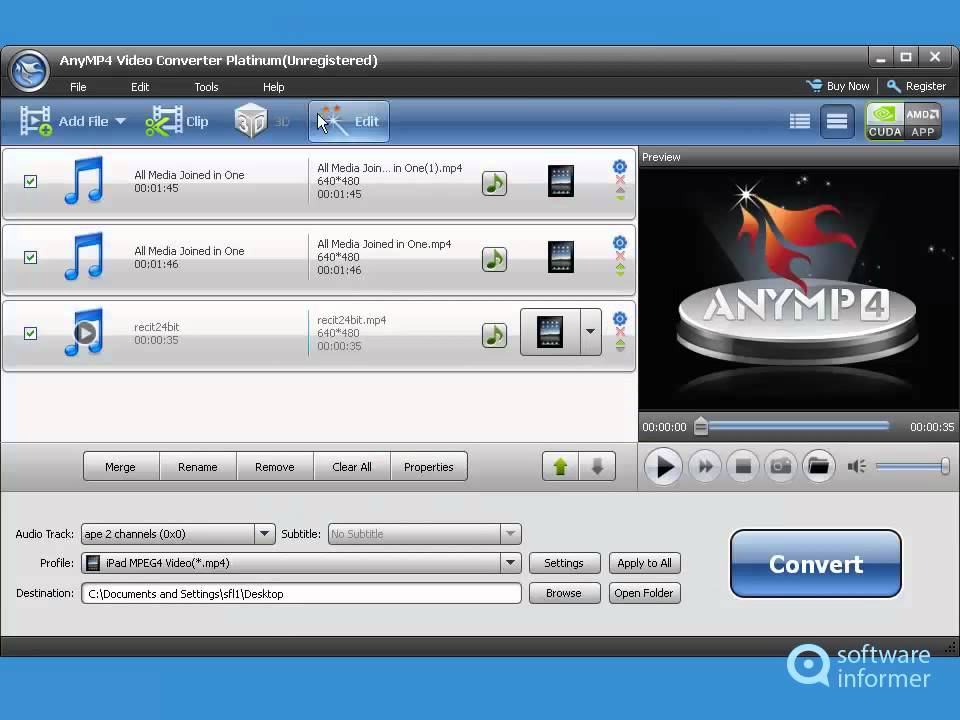Open the Edit magic wand tool
960x720 pixels.
pyautogui.click(x=348, y=121)
